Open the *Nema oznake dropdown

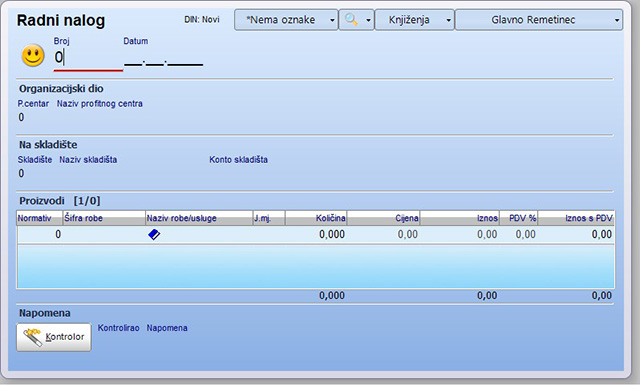pos(286,20)
